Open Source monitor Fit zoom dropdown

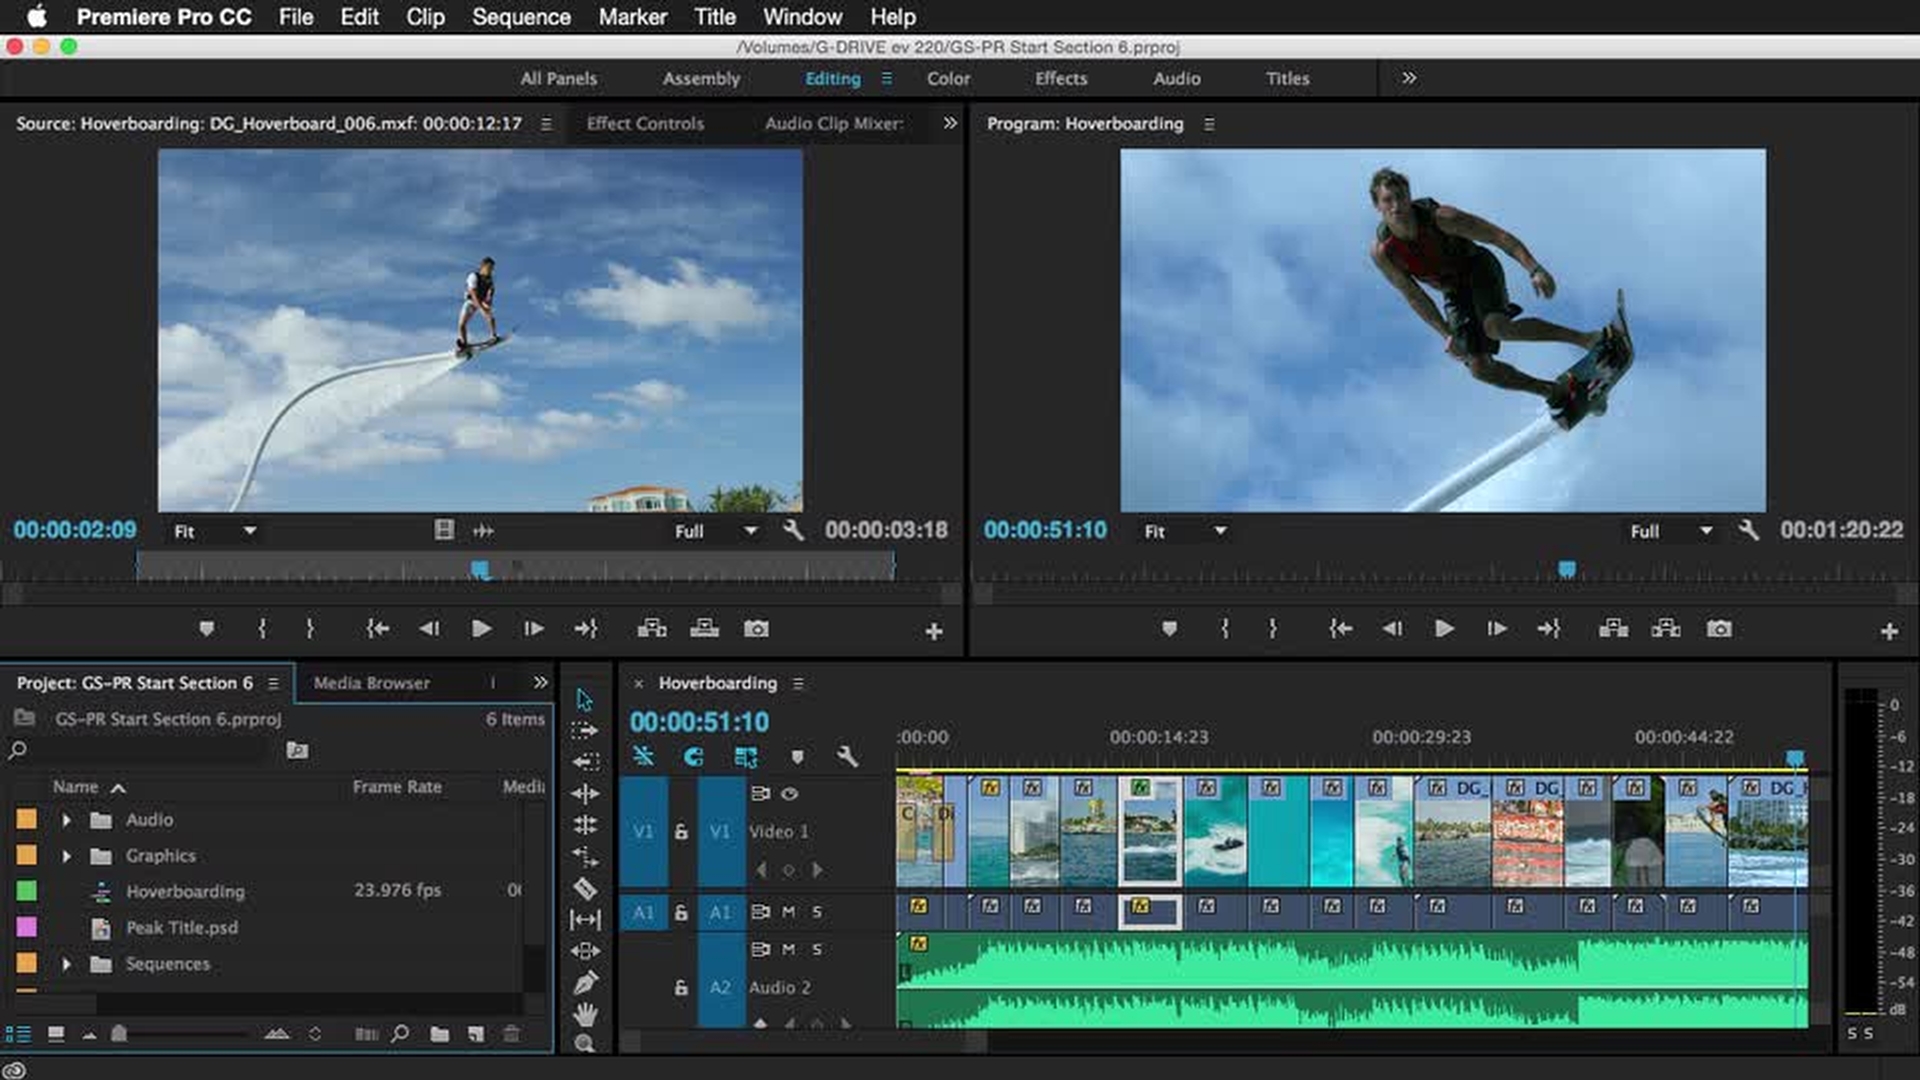[x=214, y=531]
